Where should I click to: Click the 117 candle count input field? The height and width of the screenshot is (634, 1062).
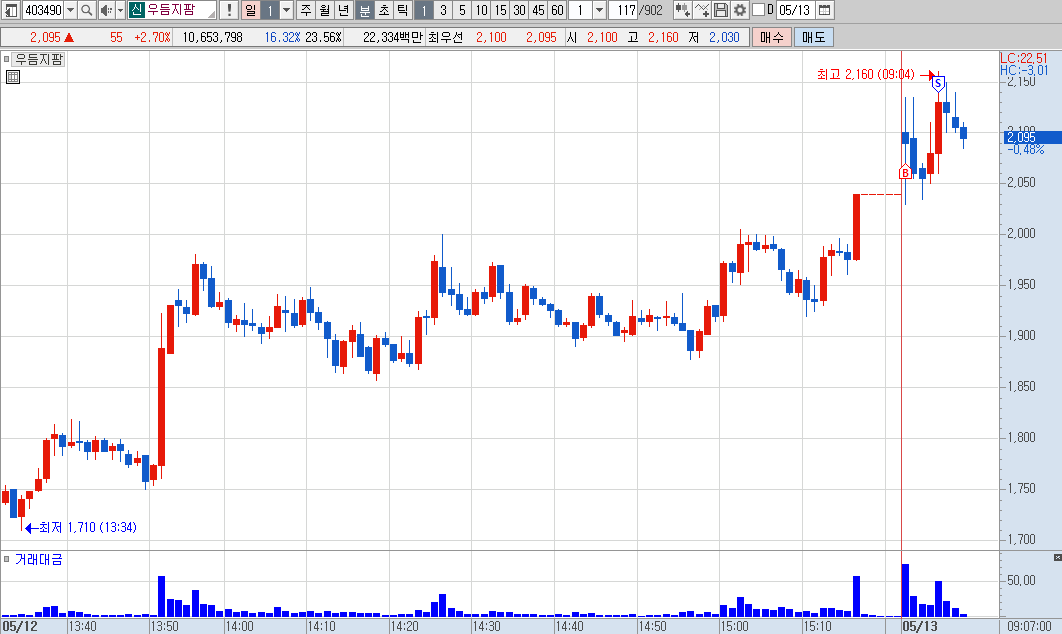(x=623, y=10)
